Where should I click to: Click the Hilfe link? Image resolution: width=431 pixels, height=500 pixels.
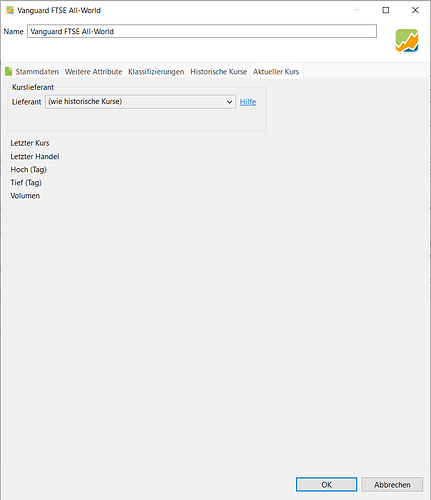pos(248,102)
